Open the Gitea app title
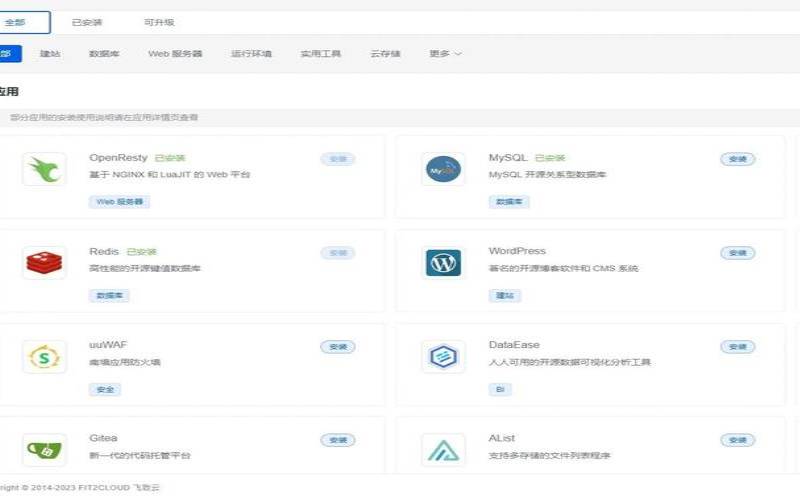The width and height of the screenshot is (800, 500). pyautogui.click(x=103, y=438)
